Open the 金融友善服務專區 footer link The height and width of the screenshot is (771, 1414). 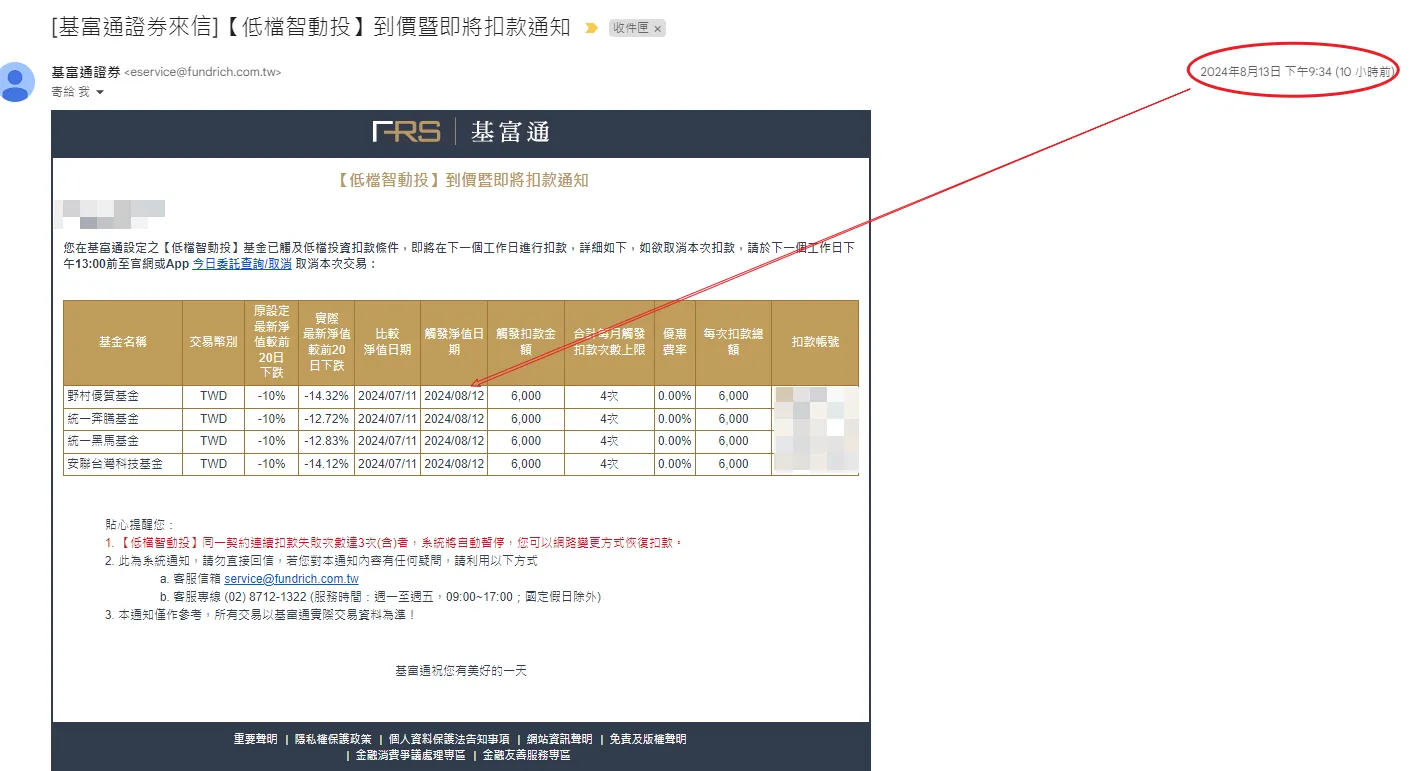[526, 755]
